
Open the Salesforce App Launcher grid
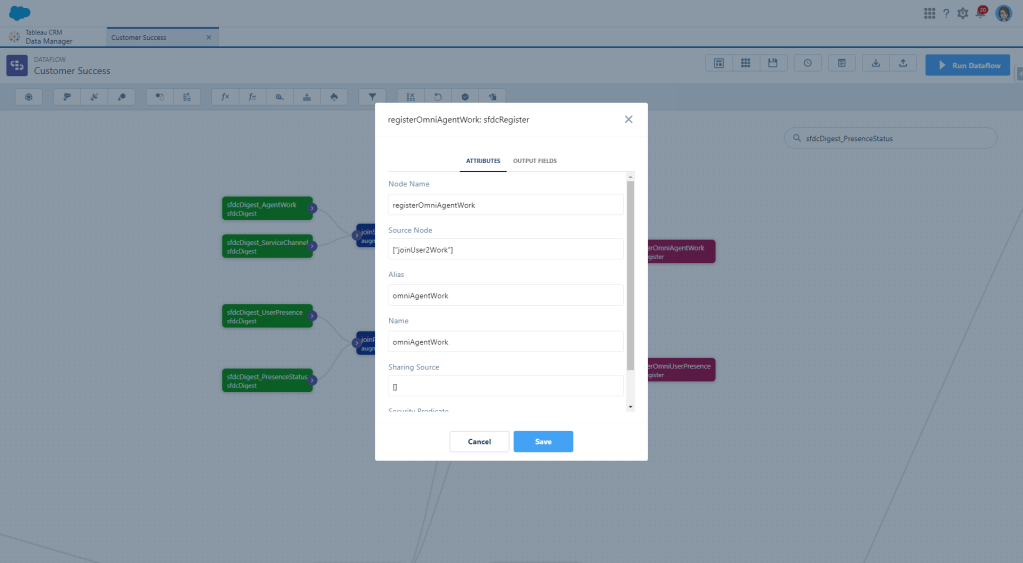pos(929,13)
